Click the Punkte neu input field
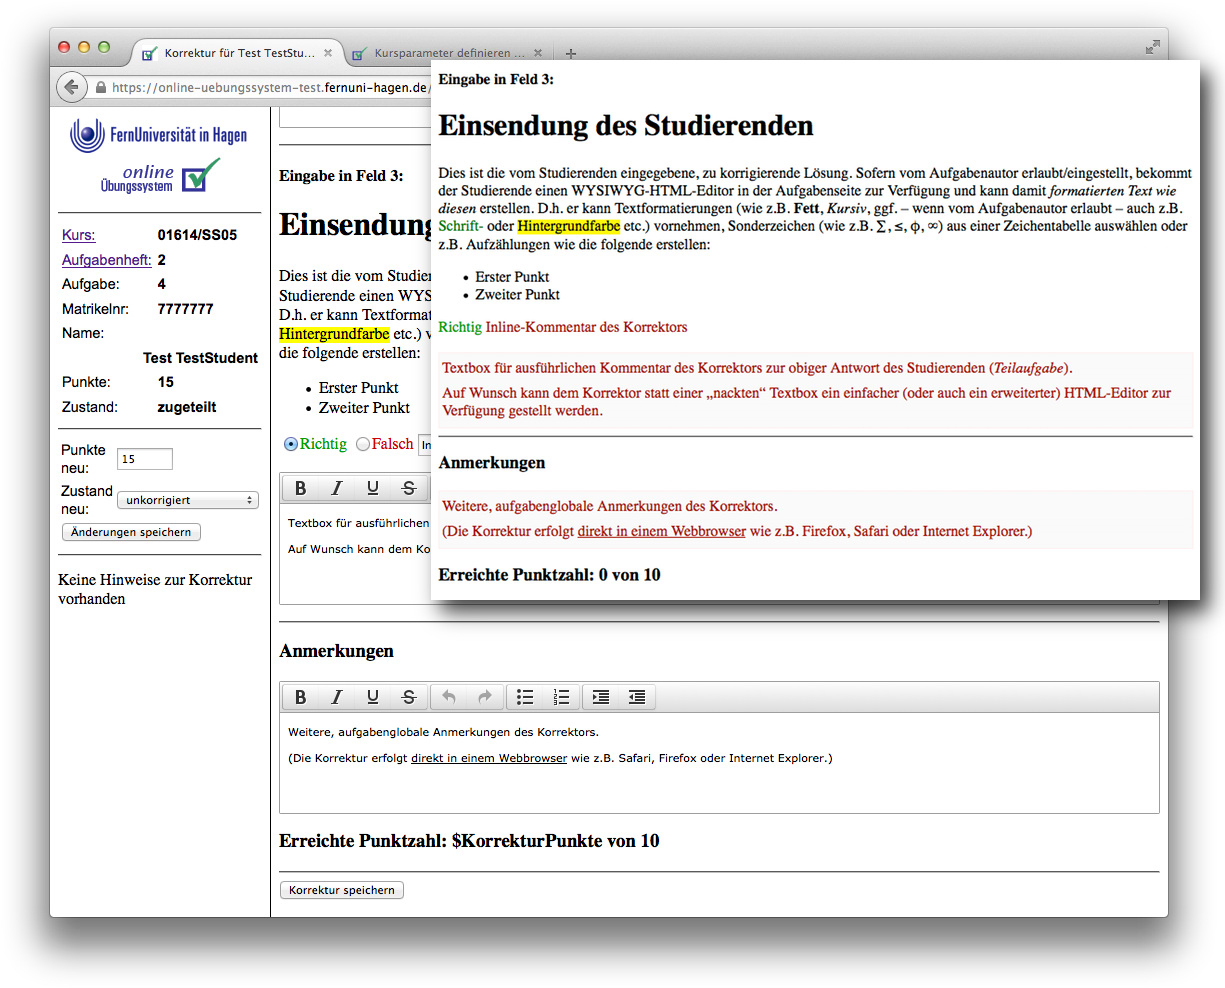The width and height of the screenshot is (1225, 988). [145, 459]
